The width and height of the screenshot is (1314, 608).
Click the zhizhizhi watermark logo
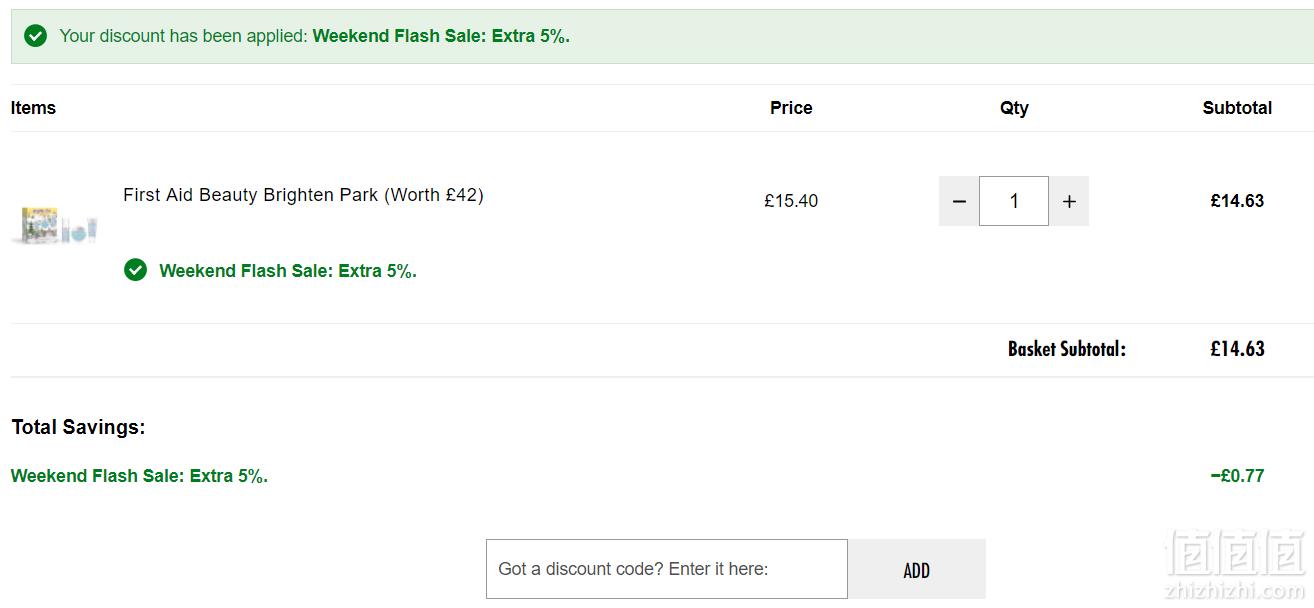tap(1237, 565)
